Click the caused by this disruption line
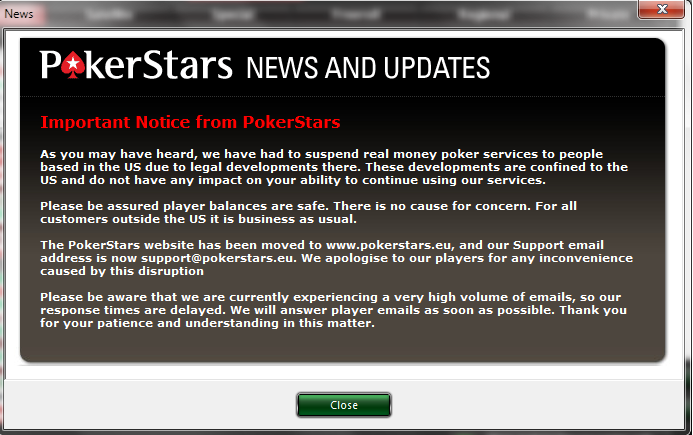 point(122,271)
